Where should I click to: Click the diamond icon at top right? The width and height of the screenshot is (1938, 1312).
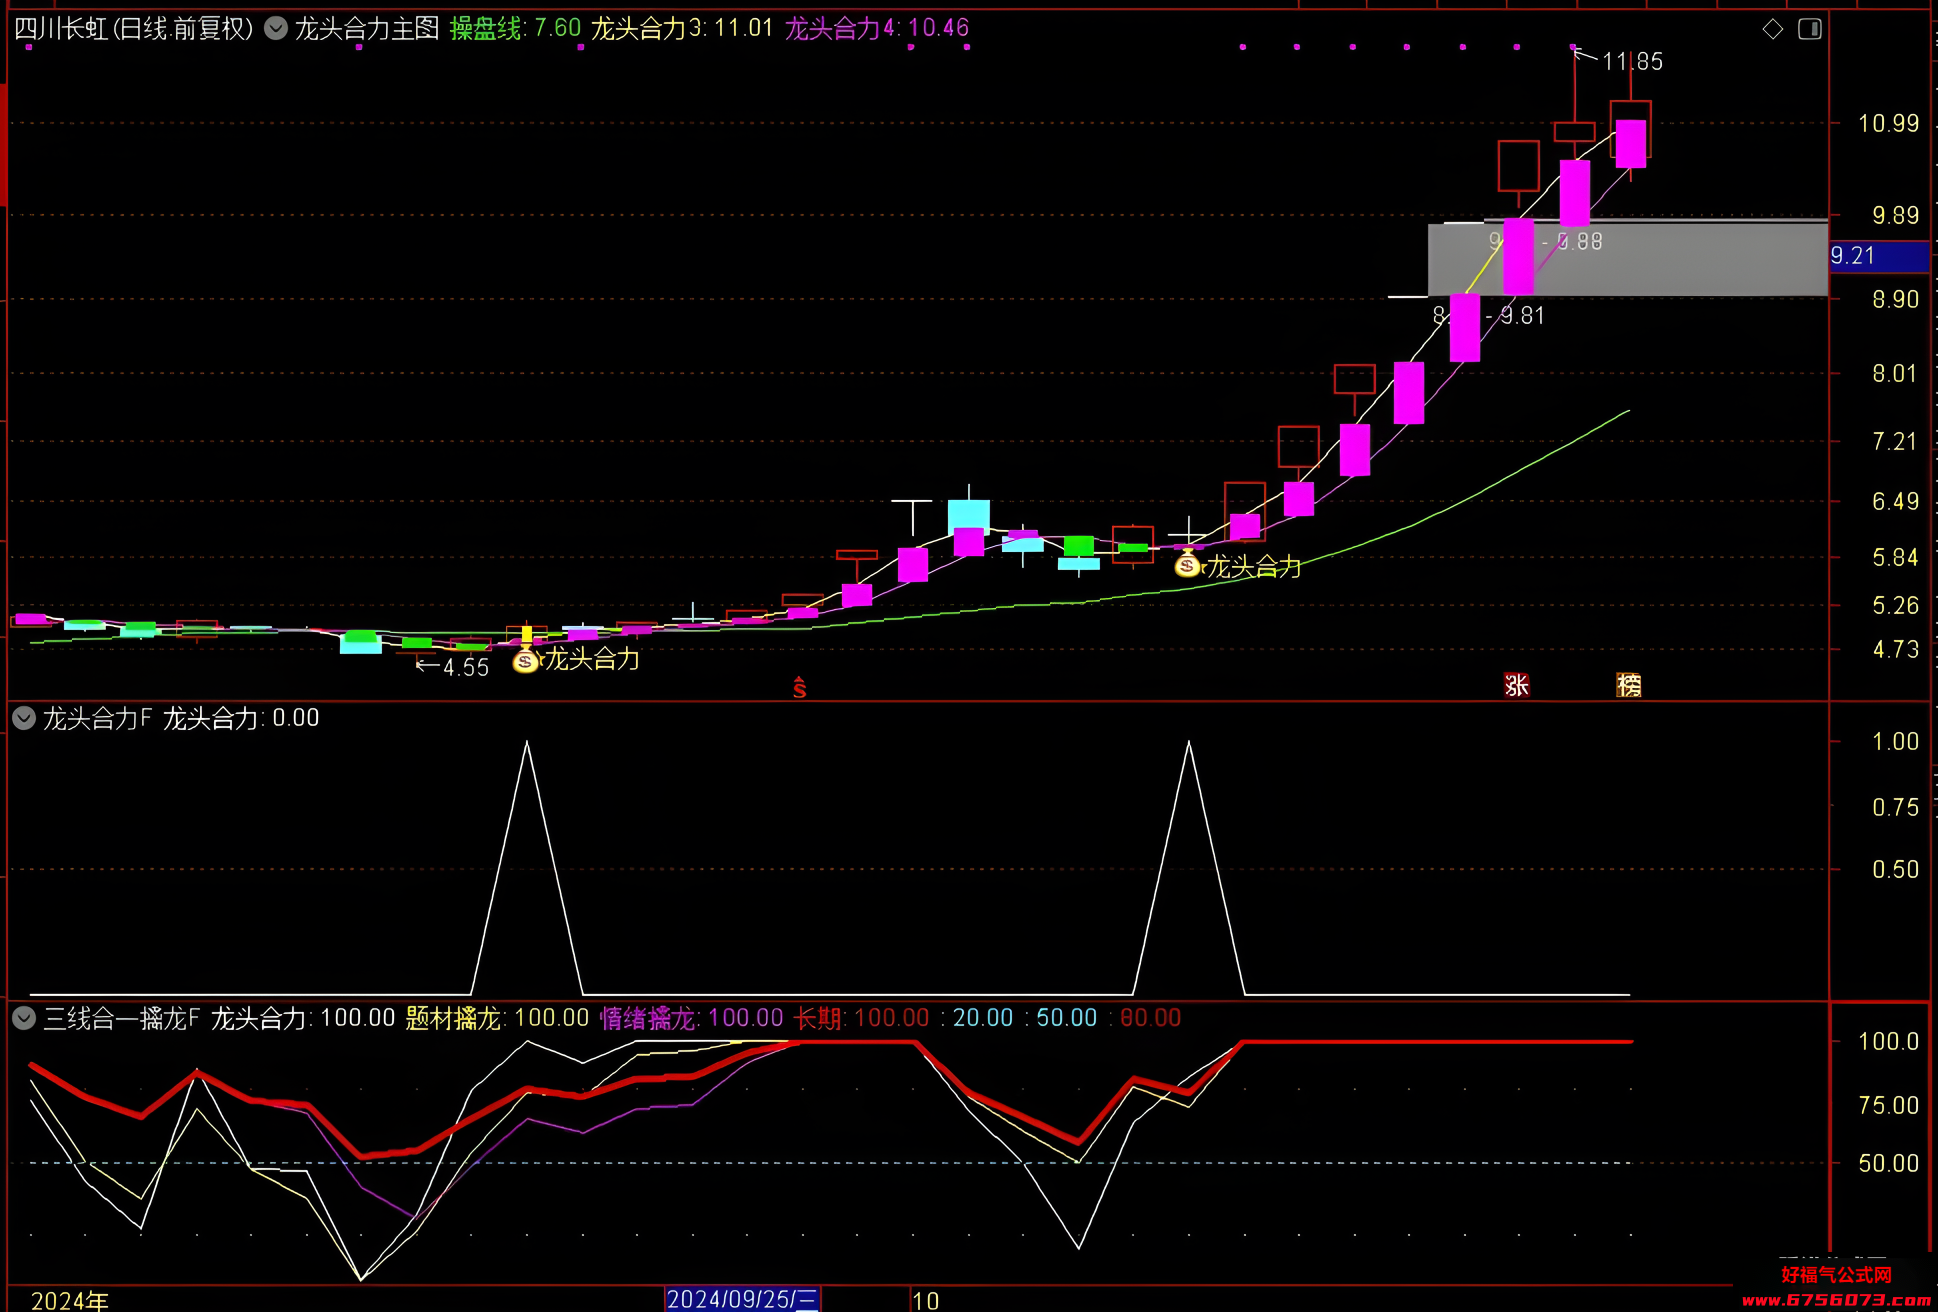point(1772,29)
